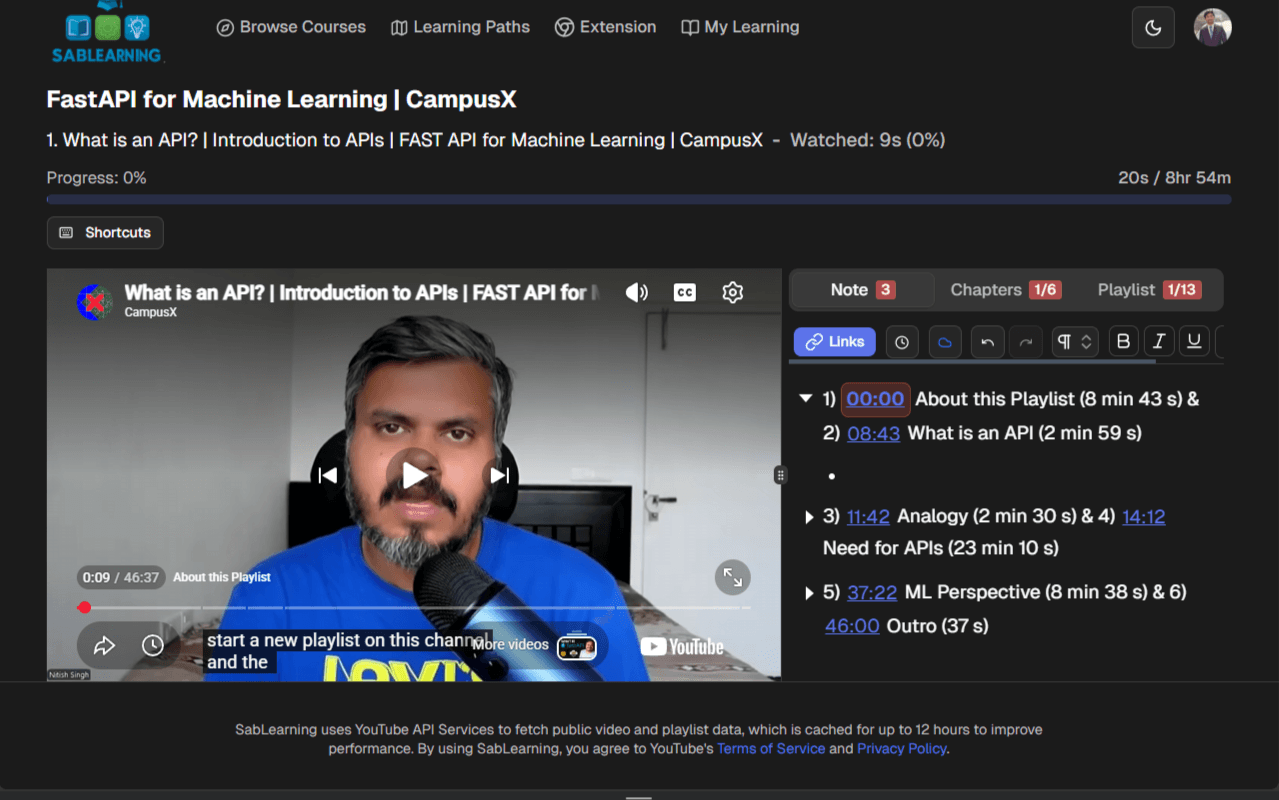
Task: Apply bold formatting to note text
Action: pos(1123,341)
